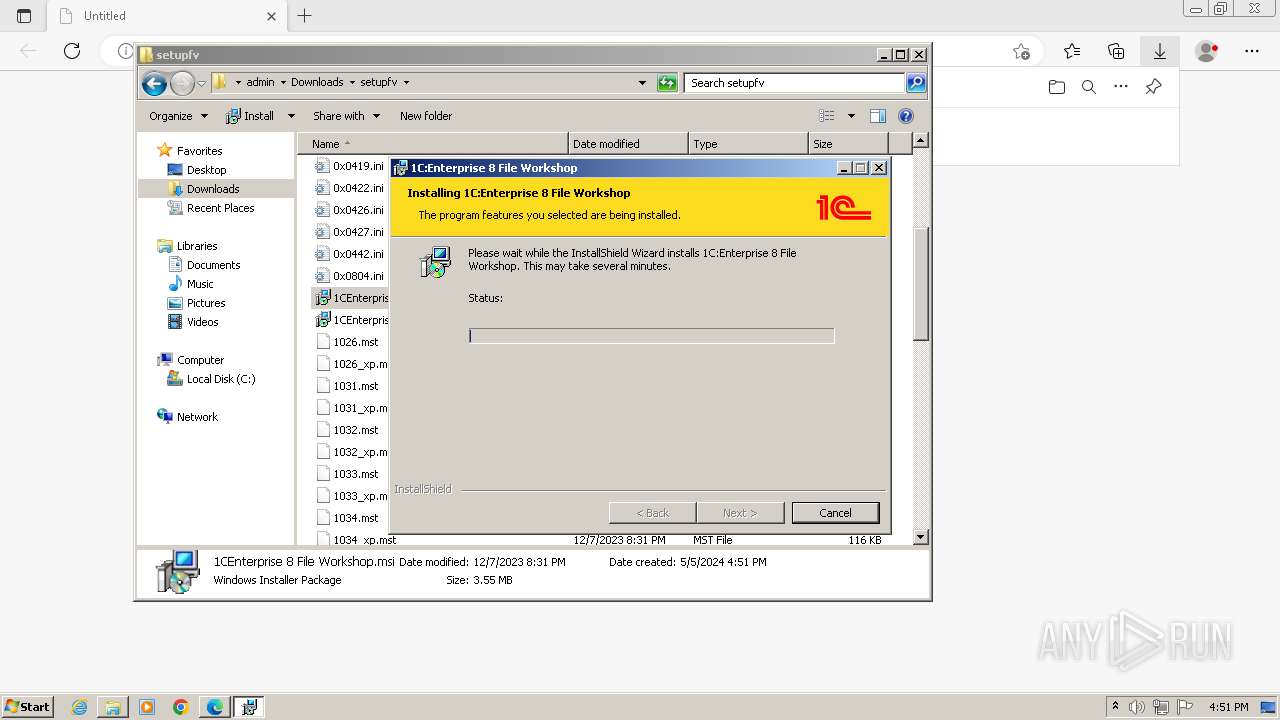1280x720 pixels.
Task: Open Explorer help icon
Action: click(906, 116)
